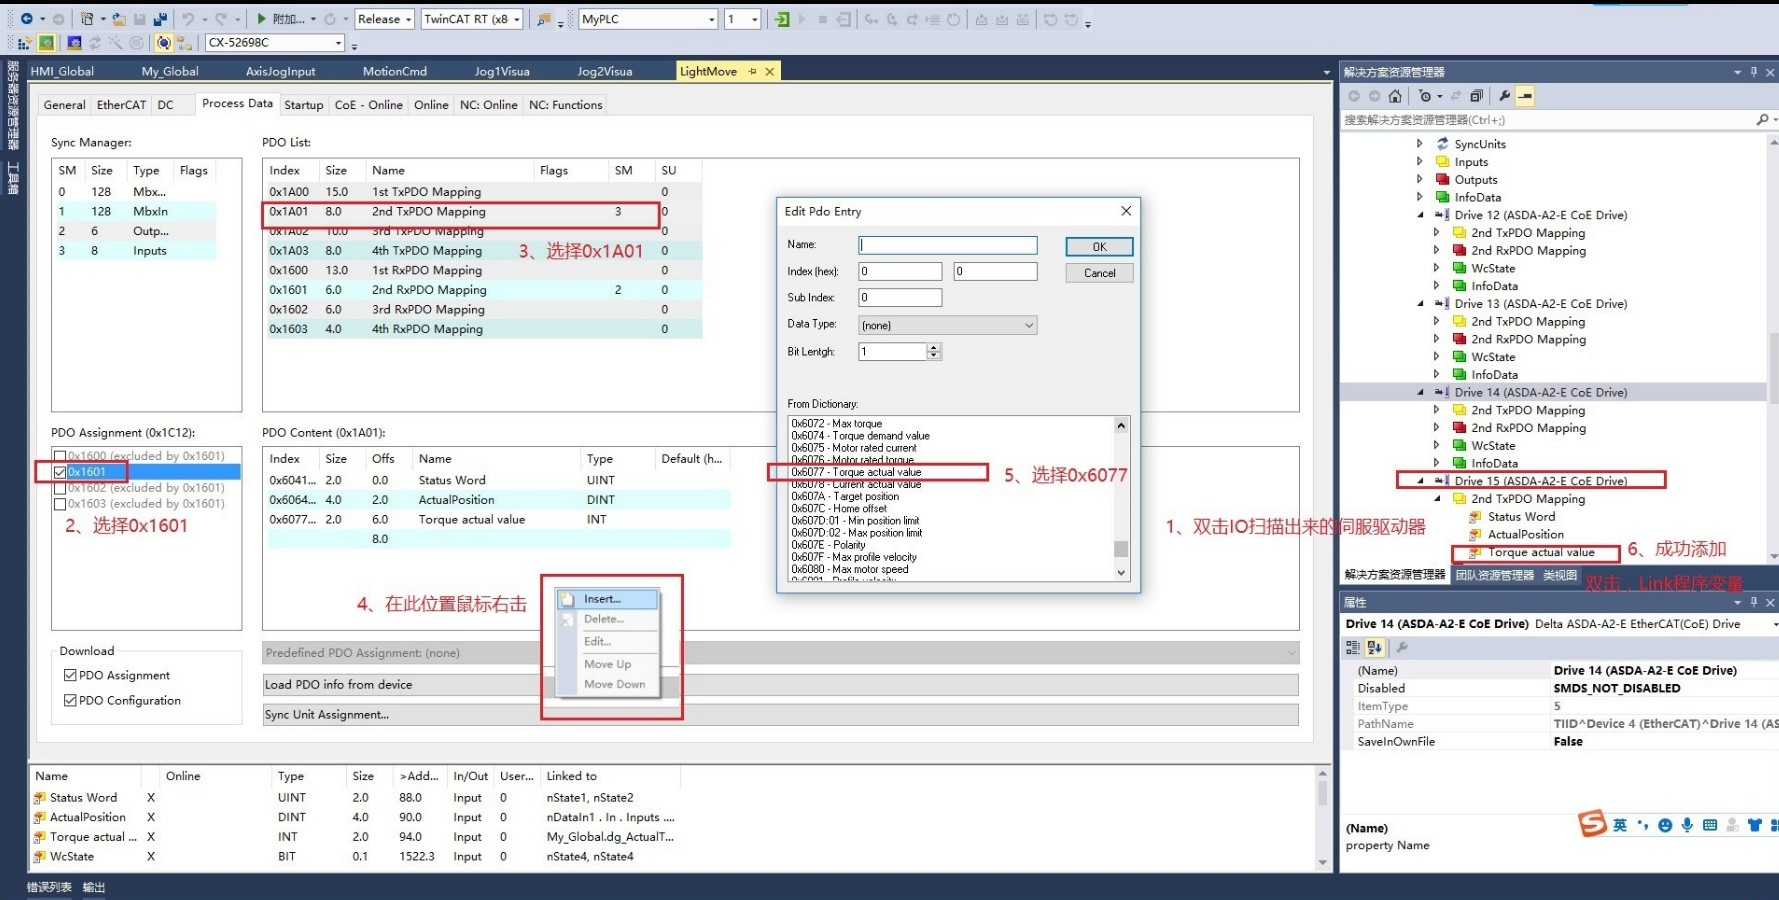Choose Insert... from the context menu
This screenshot has width=1779, height=900.
608,599
